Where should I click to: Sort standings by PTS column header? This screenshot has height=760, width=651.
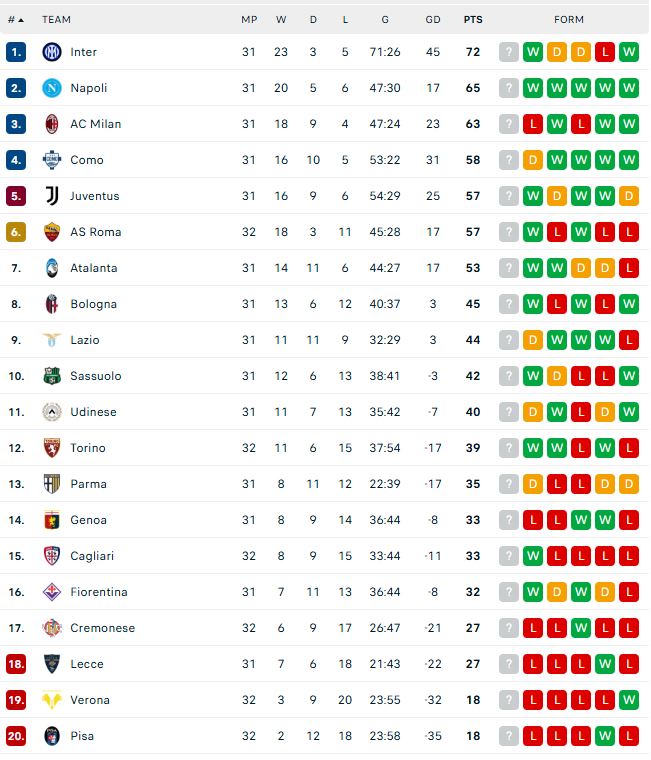pyautogui.click(x=473, y=19)
